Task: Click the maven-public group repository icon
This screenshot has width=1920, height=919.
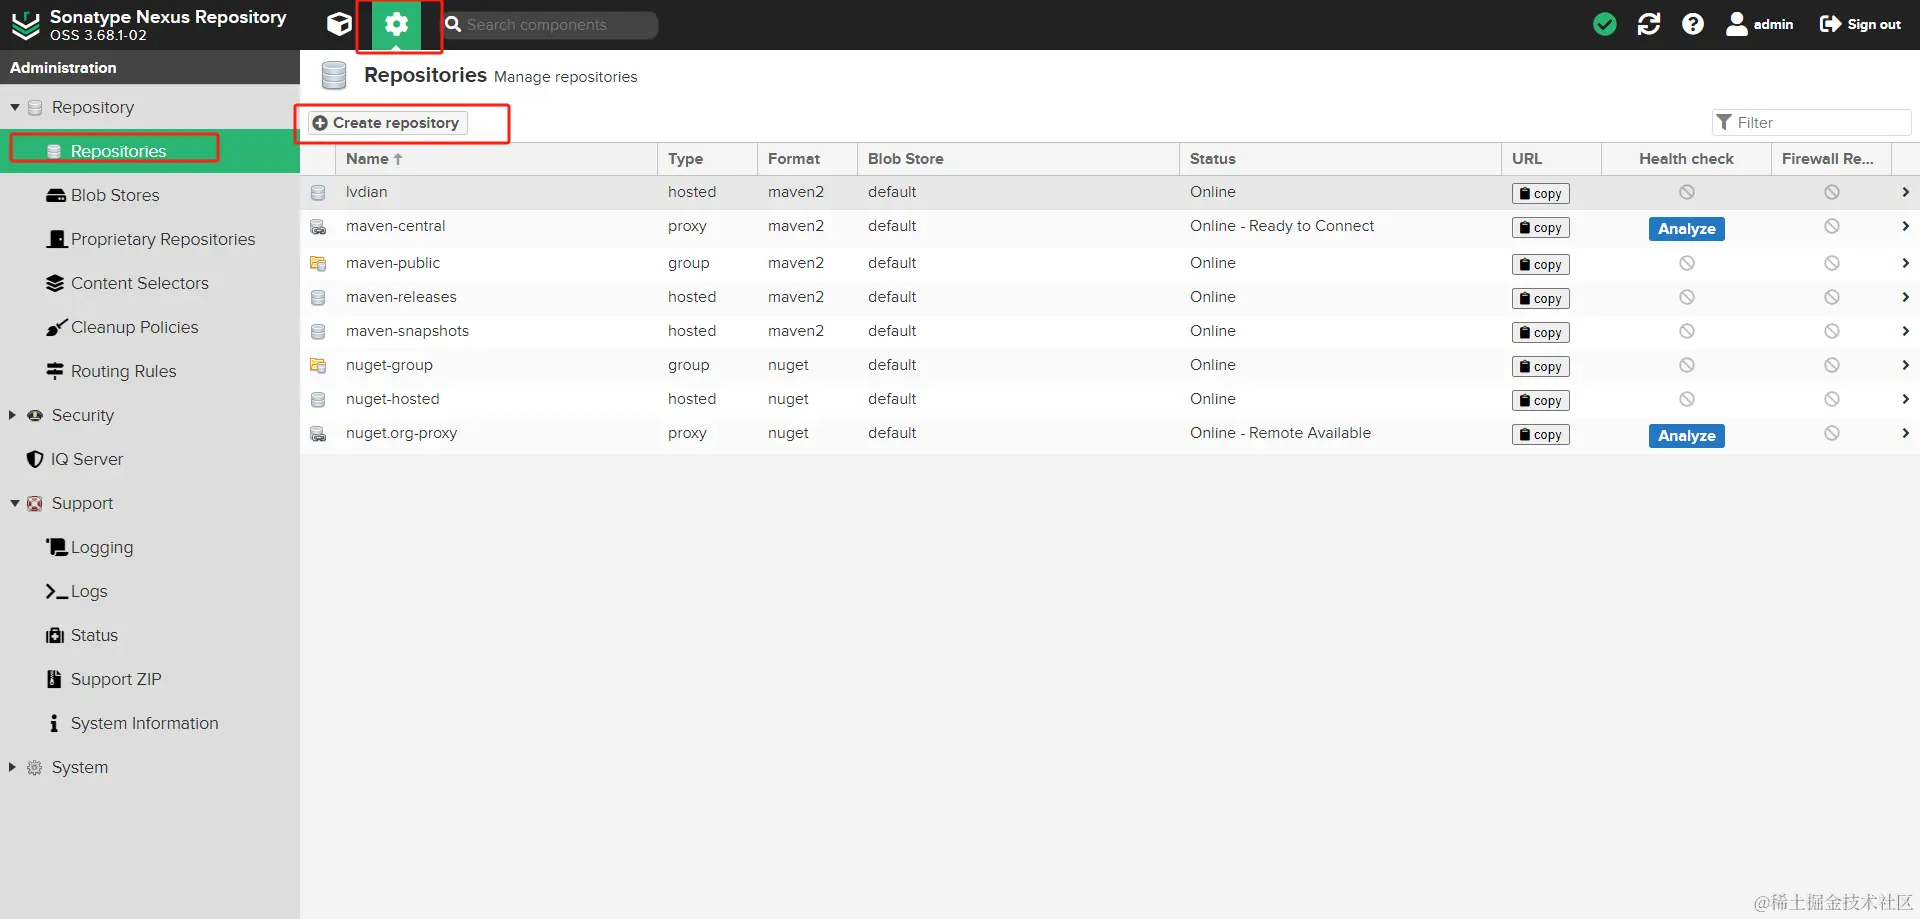Action: pyautogui.click(x=318, y=263)
